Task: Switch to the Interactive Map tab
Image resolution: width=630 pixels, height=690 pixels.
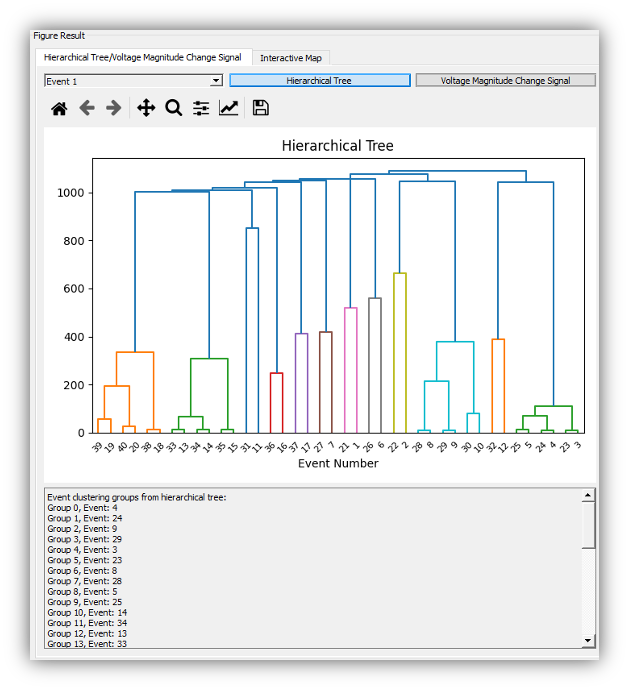Action: [x=293, y=58]
